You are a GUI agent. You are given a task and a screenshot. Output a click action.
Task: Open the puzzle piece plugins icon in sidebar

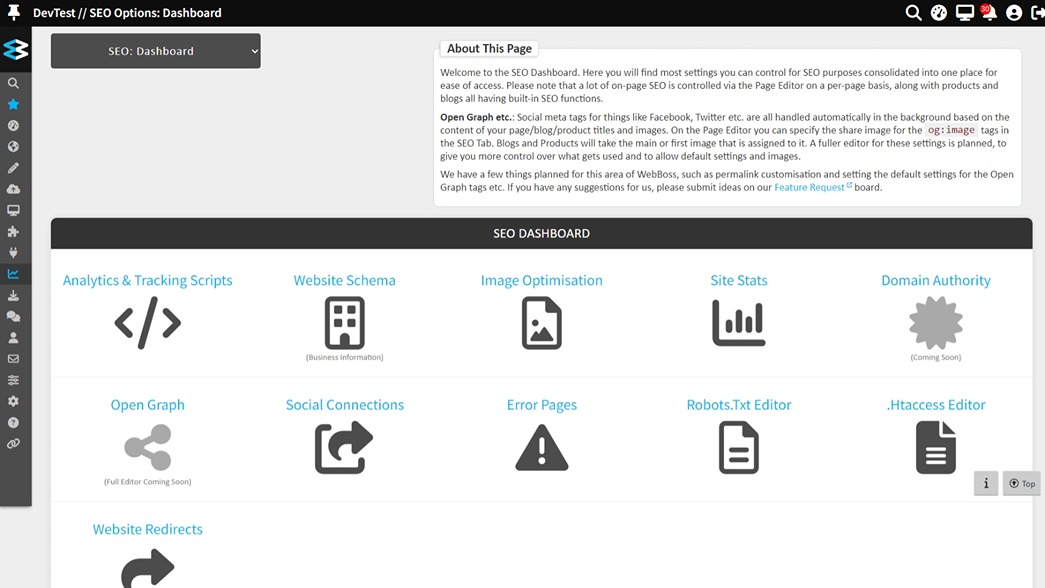pos(14,231)
